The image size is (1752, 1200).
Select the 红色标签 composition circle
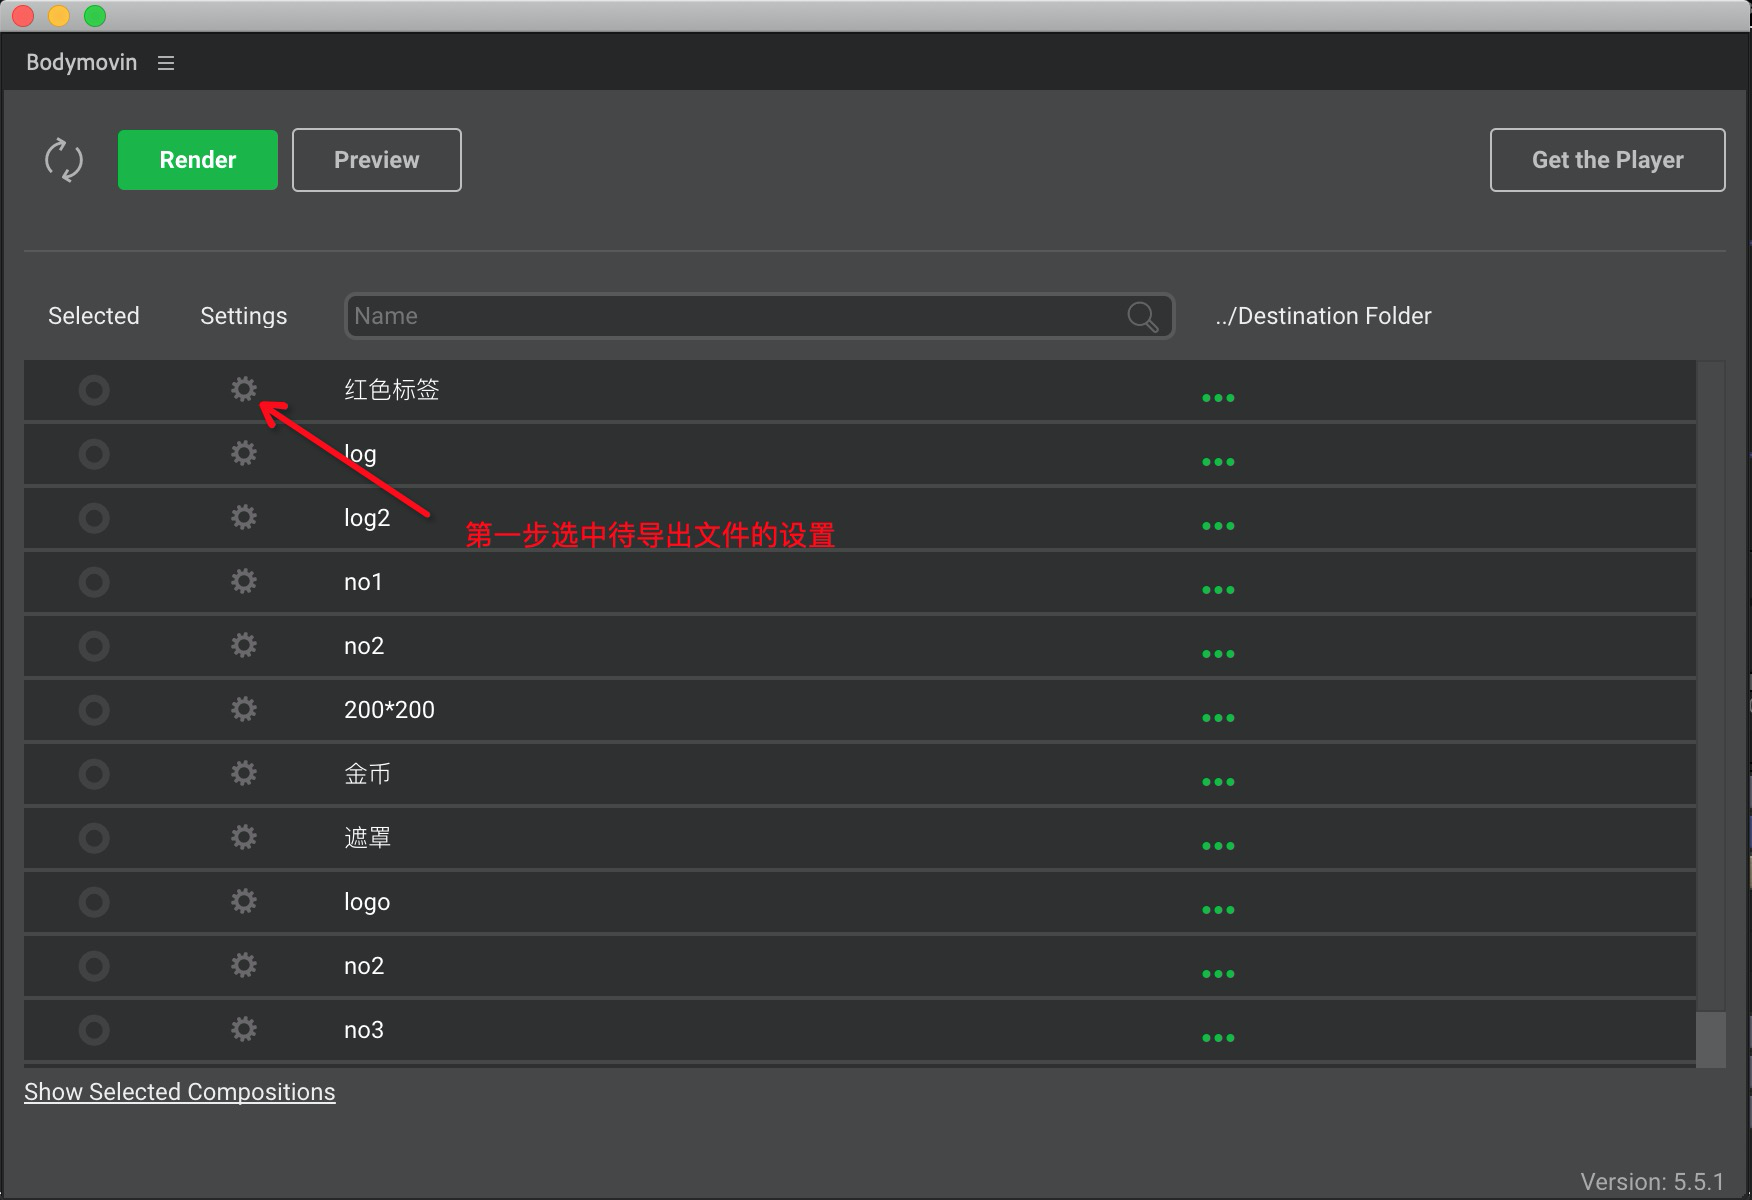click(x=94, y=390)
